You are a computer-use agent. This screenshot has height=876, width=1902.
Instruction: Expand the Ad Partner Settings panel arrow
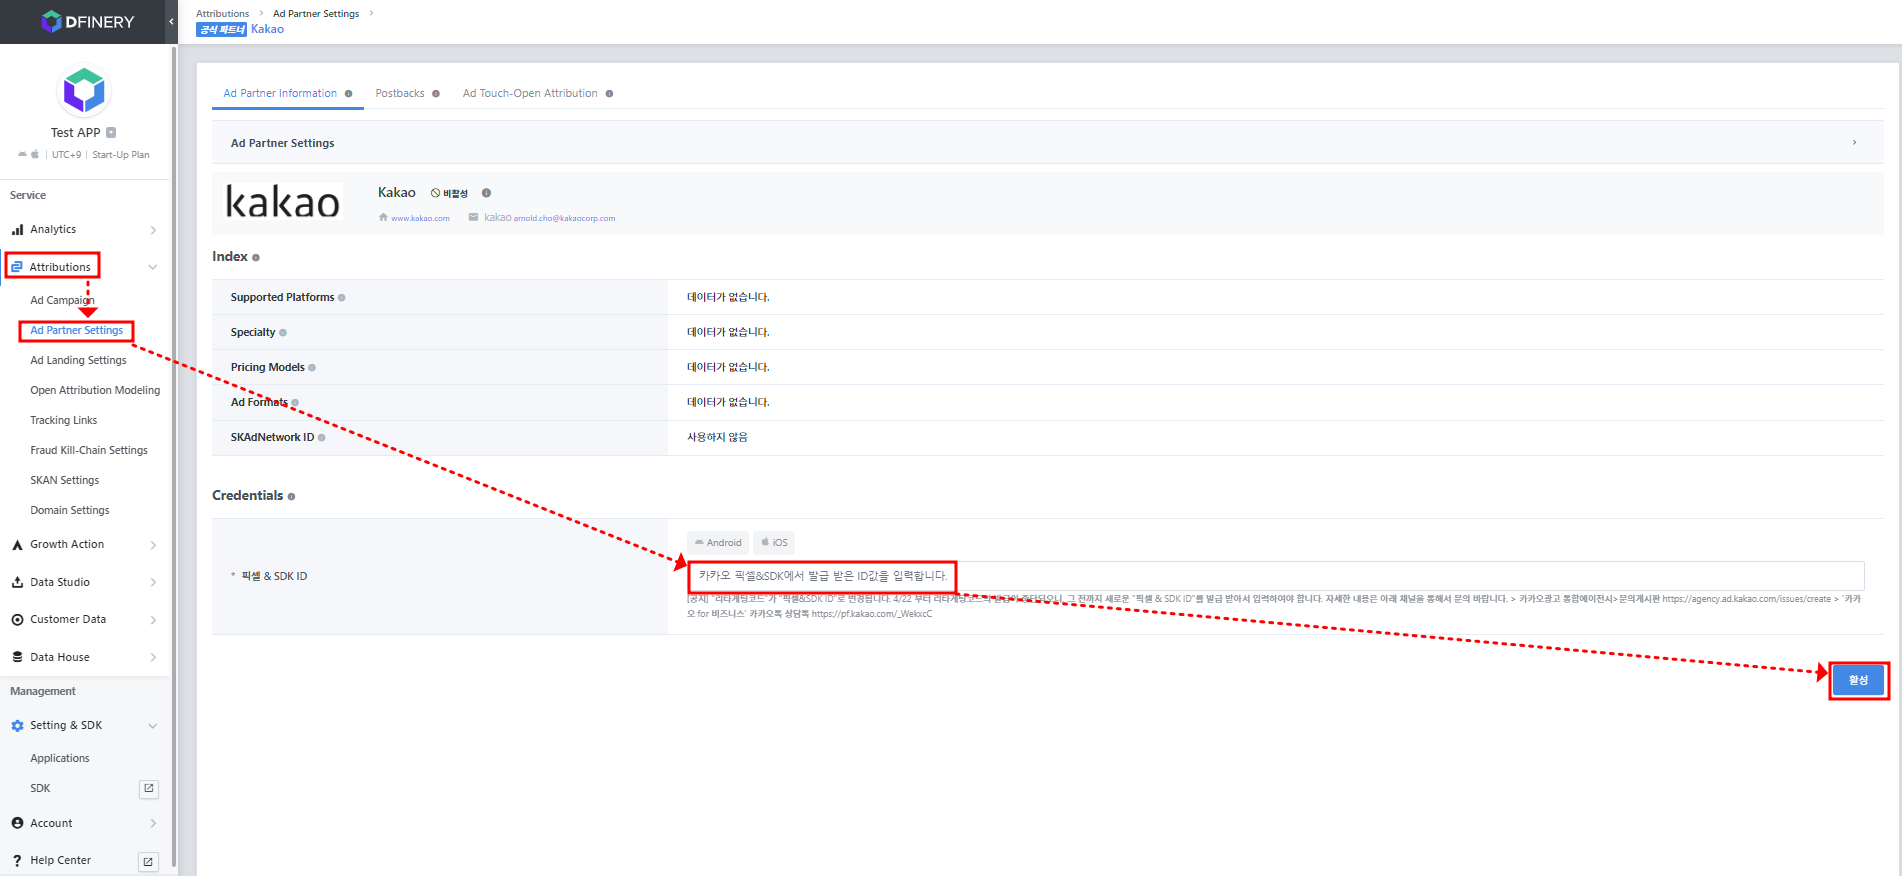(1854, 143)
